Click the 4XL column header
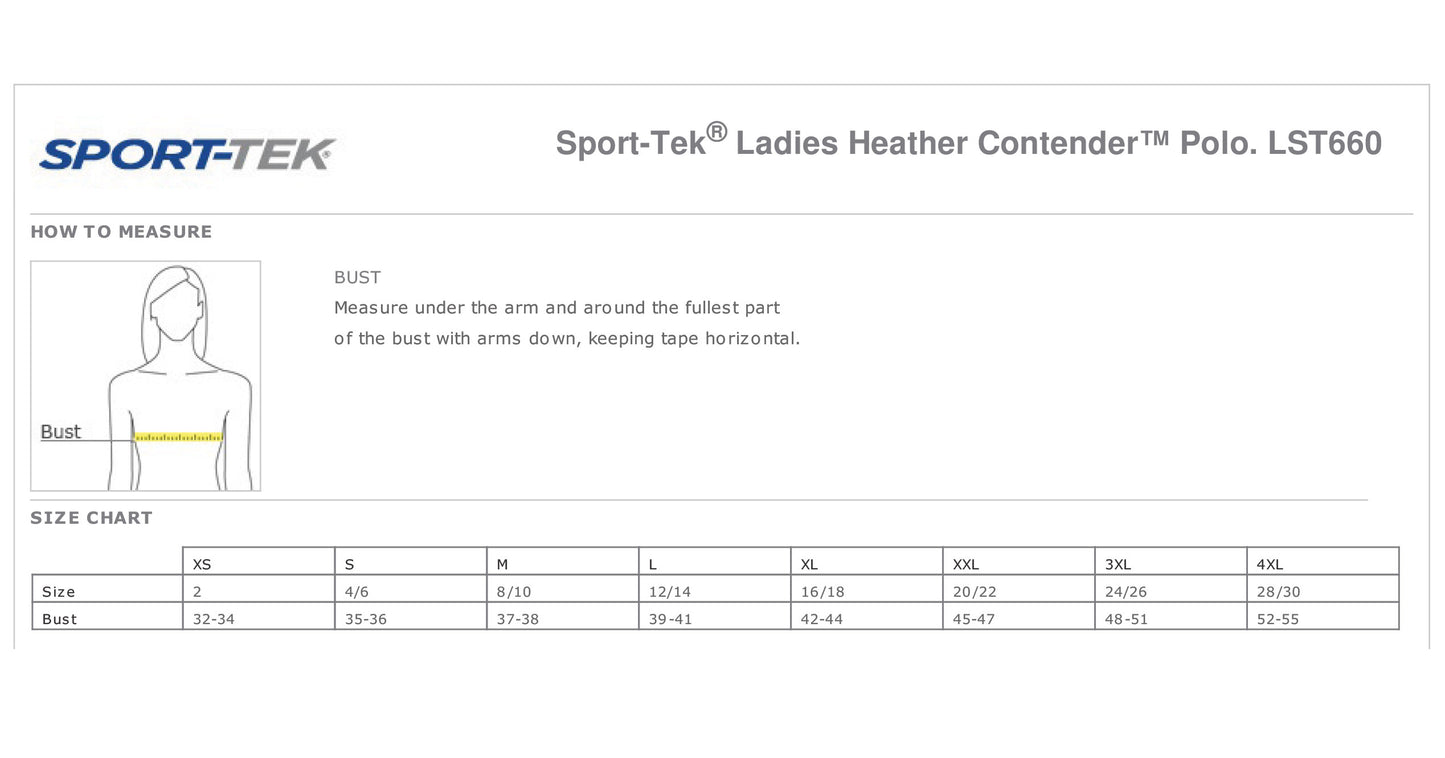Image resolution: width=1445 pixels, height=758 pixels. pyautogui.click(x=1270, y=564)
